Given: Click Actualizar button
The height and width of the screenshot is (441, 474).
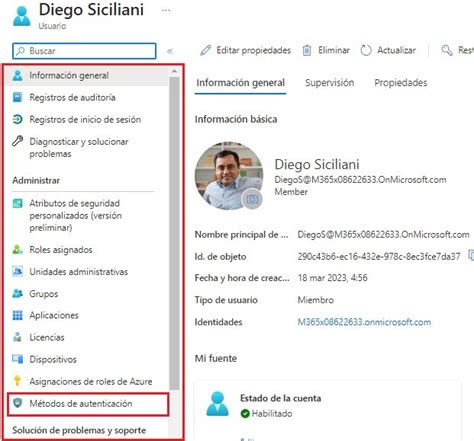Looking at the screenshot, I should coord(388,50).
